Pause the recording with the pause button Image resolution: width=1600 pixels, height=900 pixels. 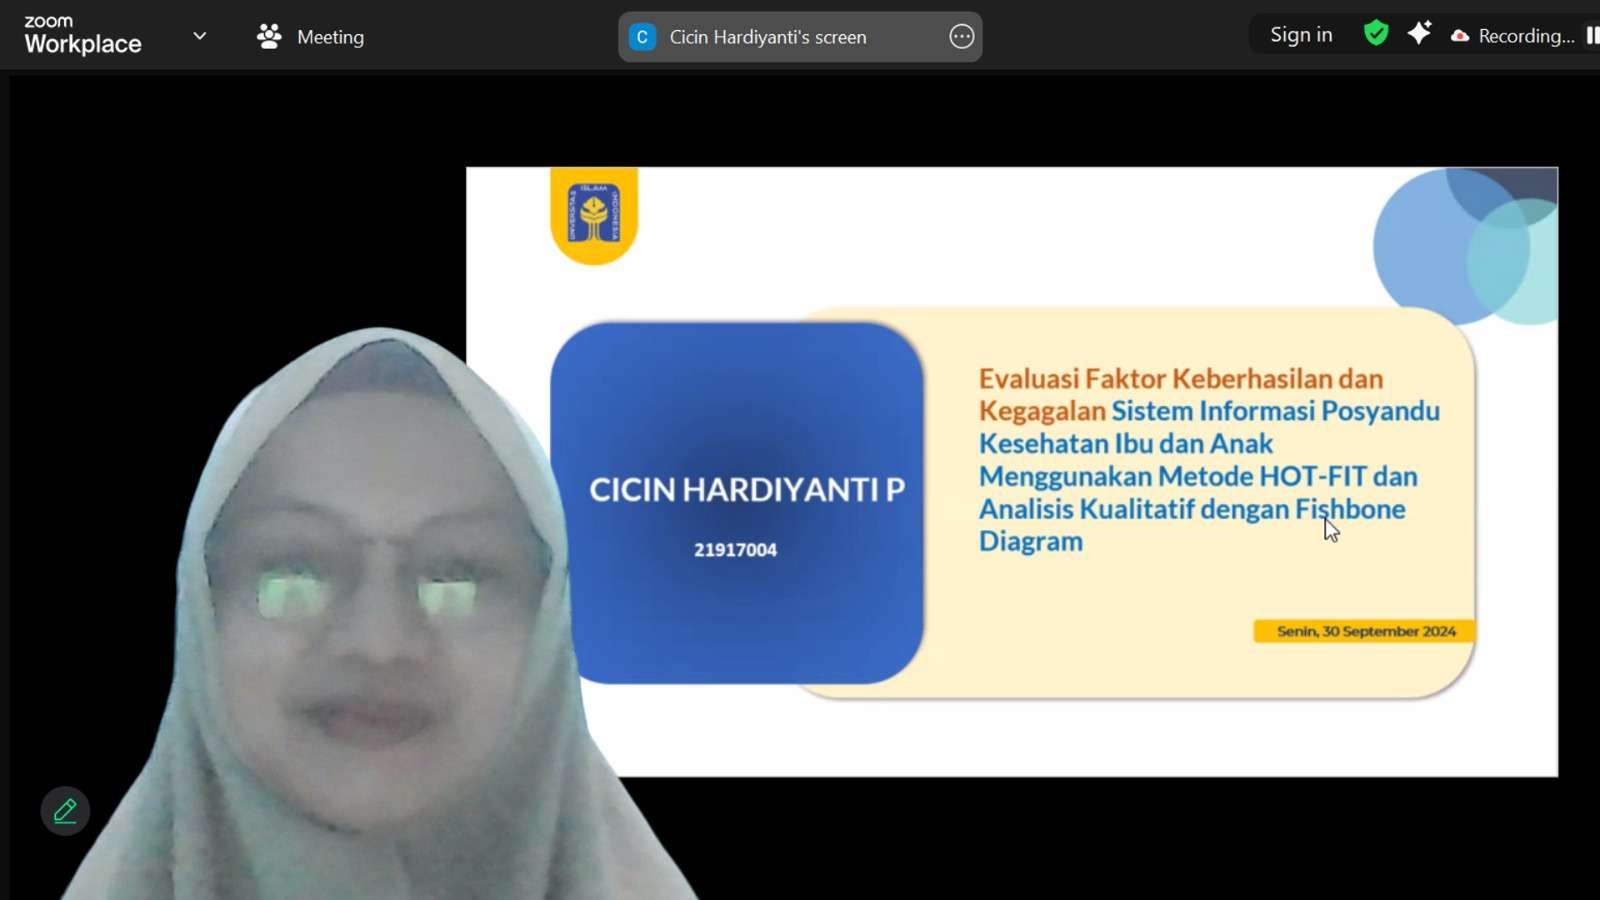click(x=1591, y=36)
